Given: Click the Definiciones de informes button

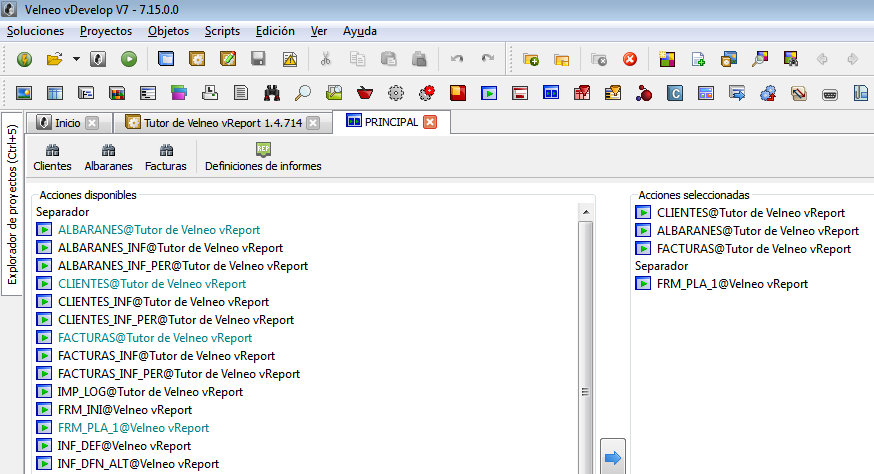Looking at the screenshot, I should tap(263, 157).
